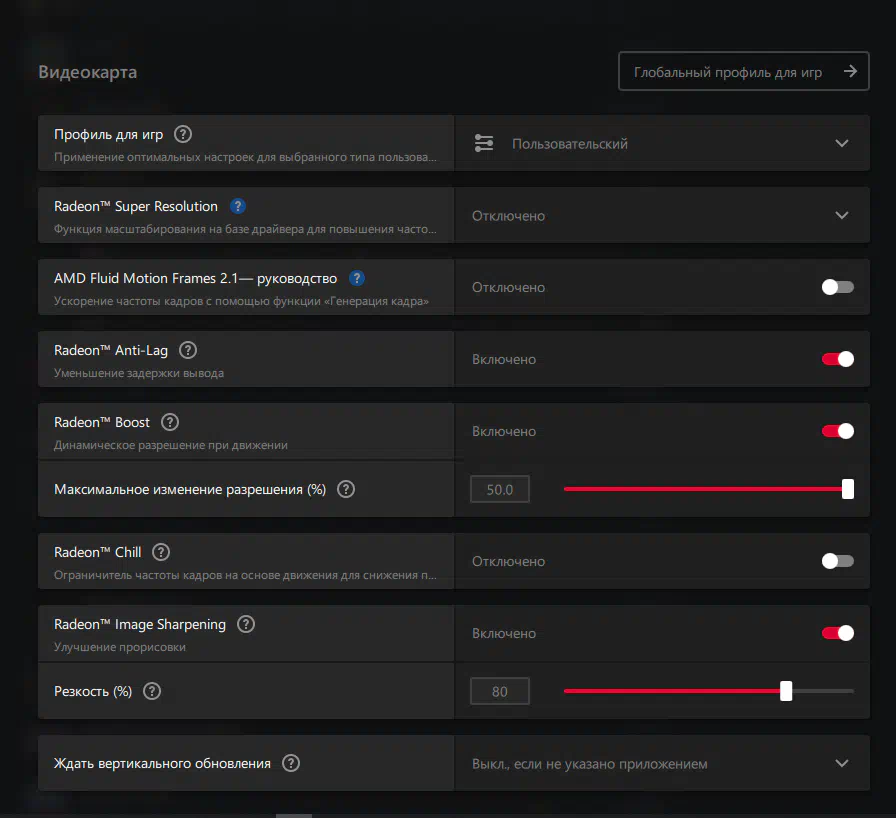Image resolution: width=896 pixels, height=818 pixels.
Task: Open help for Максимальное изменение разрешения
Action: (346, 489)
